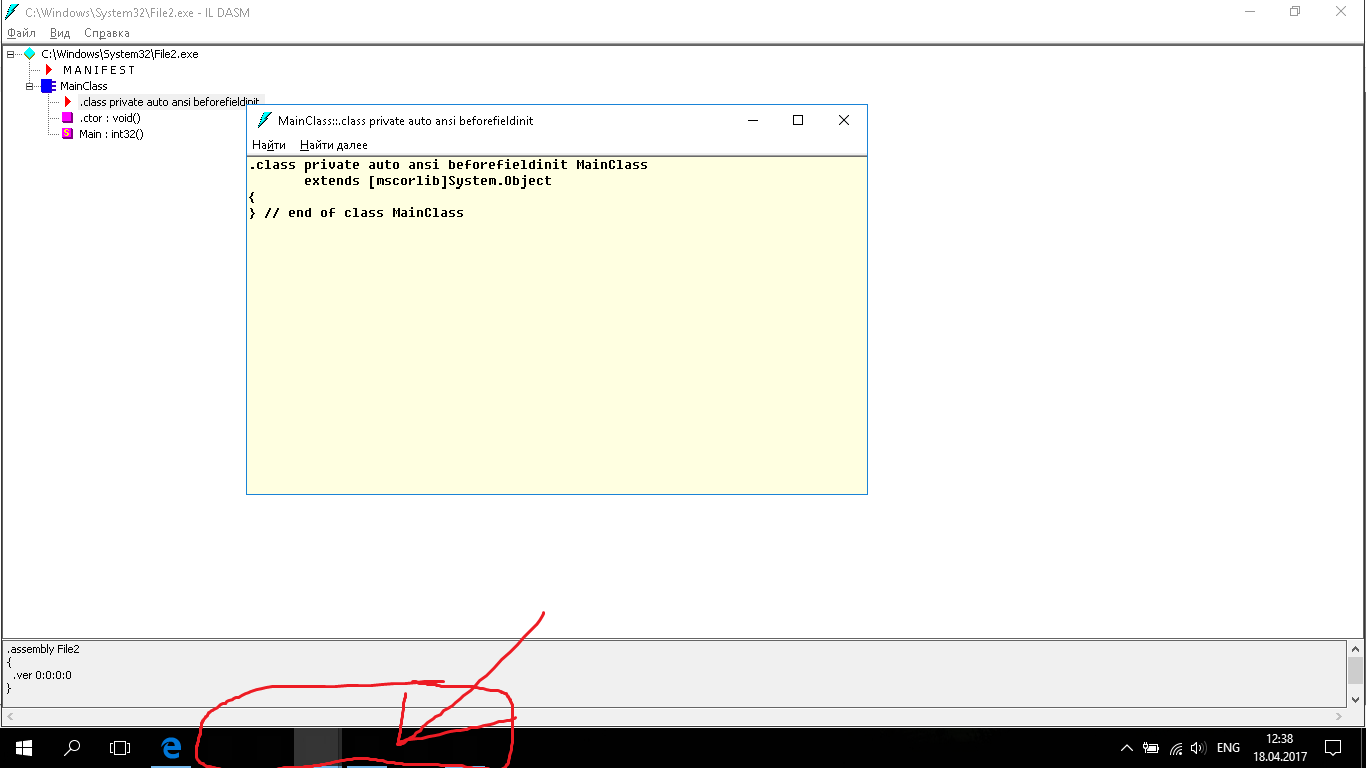Click '.assembly File2' text in bottom pane
The width and height of the screenshot is (1366, 768).
pyautogui.click(x=43, y=649)
